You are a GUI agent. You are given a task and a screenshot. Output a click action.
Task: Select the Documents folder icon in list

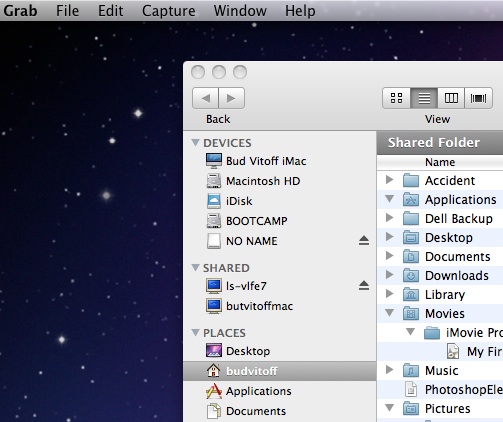(411, 256)
